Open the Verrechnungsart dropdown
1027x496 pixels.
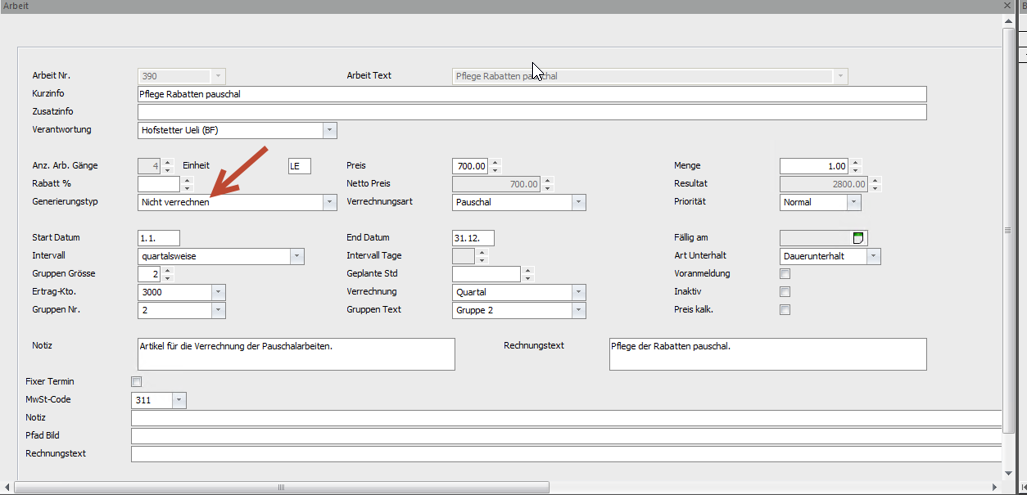coord(578,202)
